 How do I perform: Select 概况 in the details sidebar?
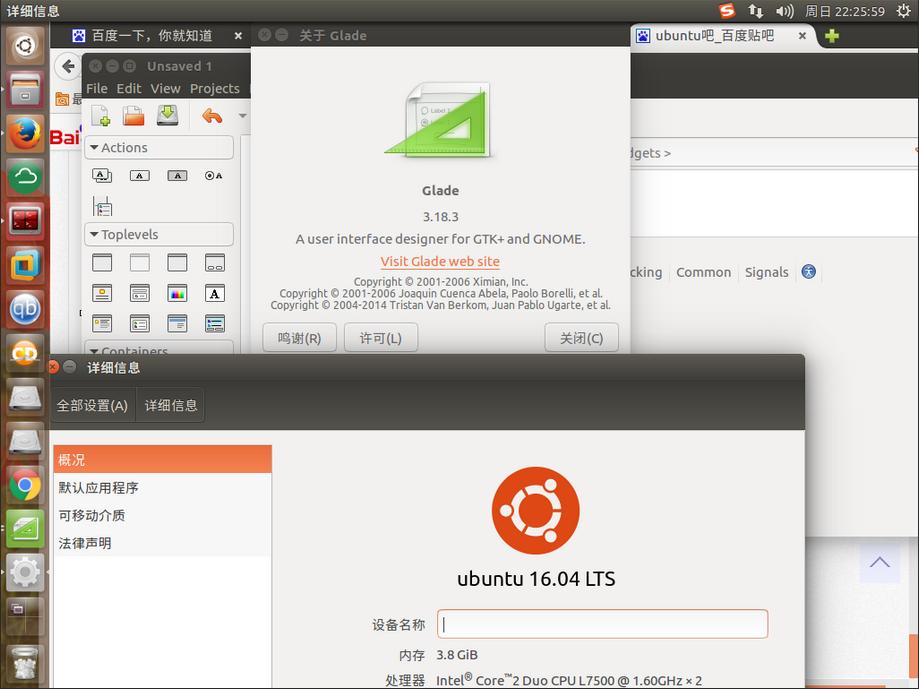(x=162, y=459)
